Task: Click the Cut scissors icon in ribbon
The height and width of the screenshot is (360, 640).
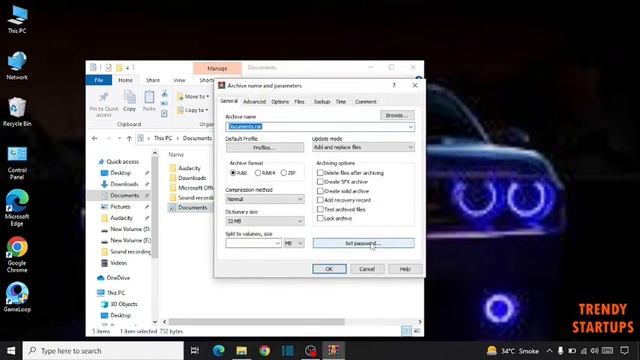Action: [x=164, y=94]
